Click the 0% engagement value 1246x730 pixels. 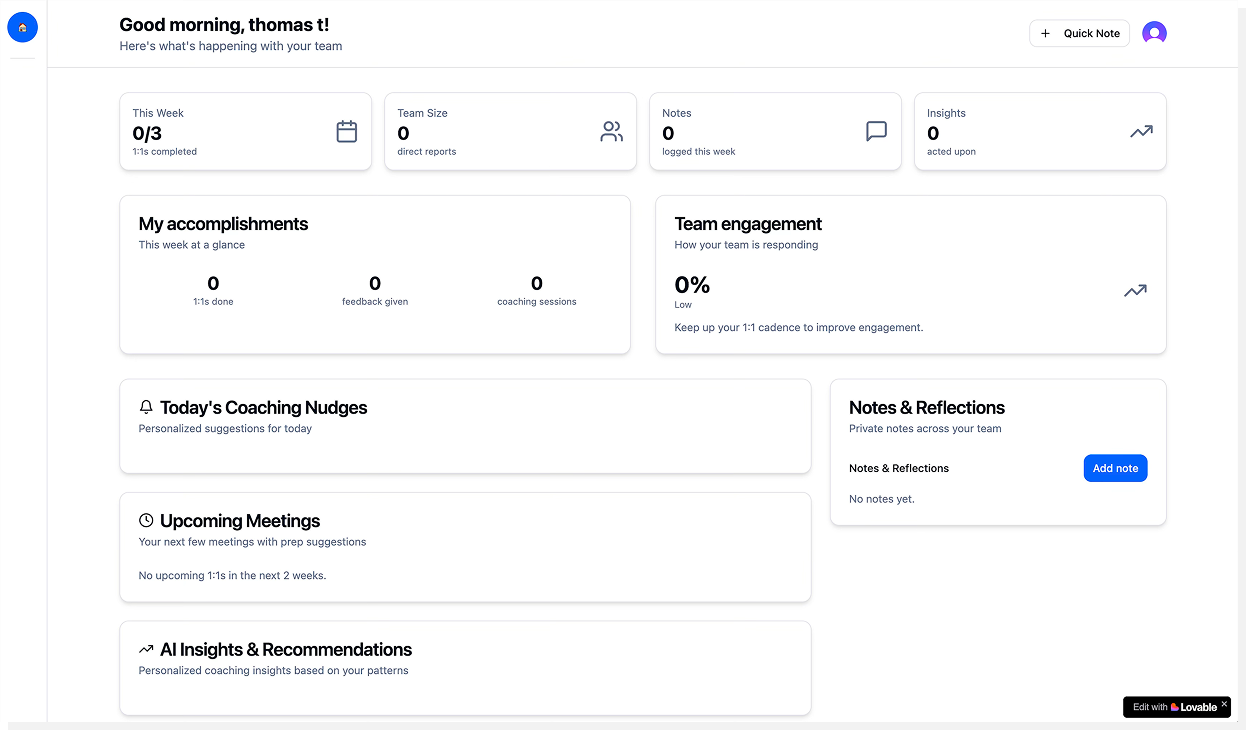click(x=692, y=285)
